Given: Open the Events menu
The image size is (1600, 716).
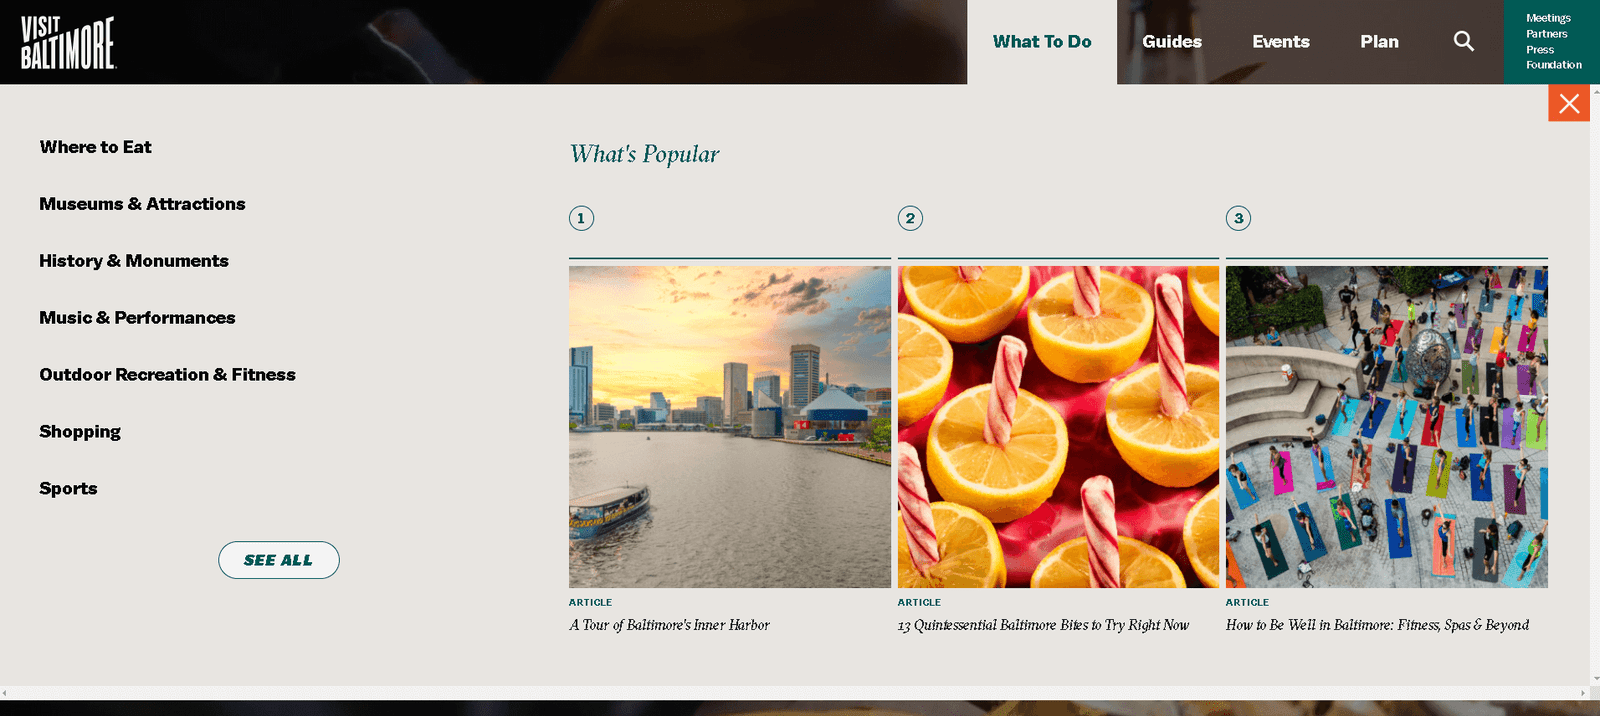Looking at the screenshot, I should (x=1281, y=42).
